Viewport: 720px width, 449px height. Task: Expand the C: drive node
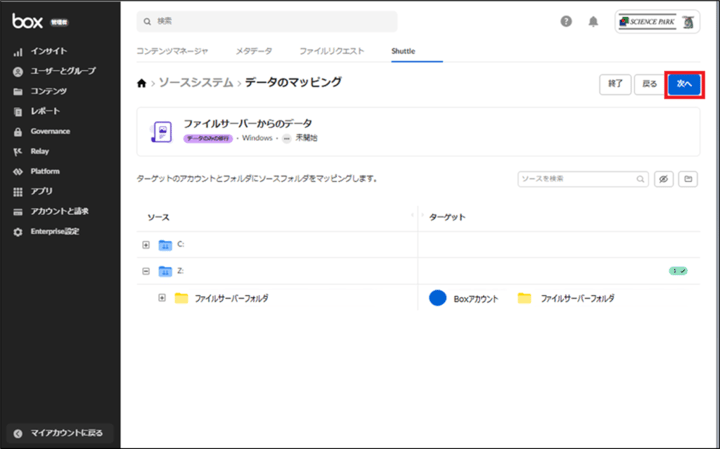(x=146, y=245)
